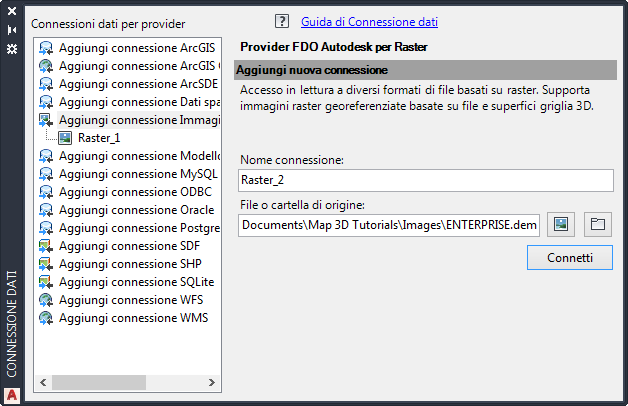This screenshot has width=628, height=406.
Task: Pick Aggiungi connessione Oracle
Action: click(x=136, y=210)
